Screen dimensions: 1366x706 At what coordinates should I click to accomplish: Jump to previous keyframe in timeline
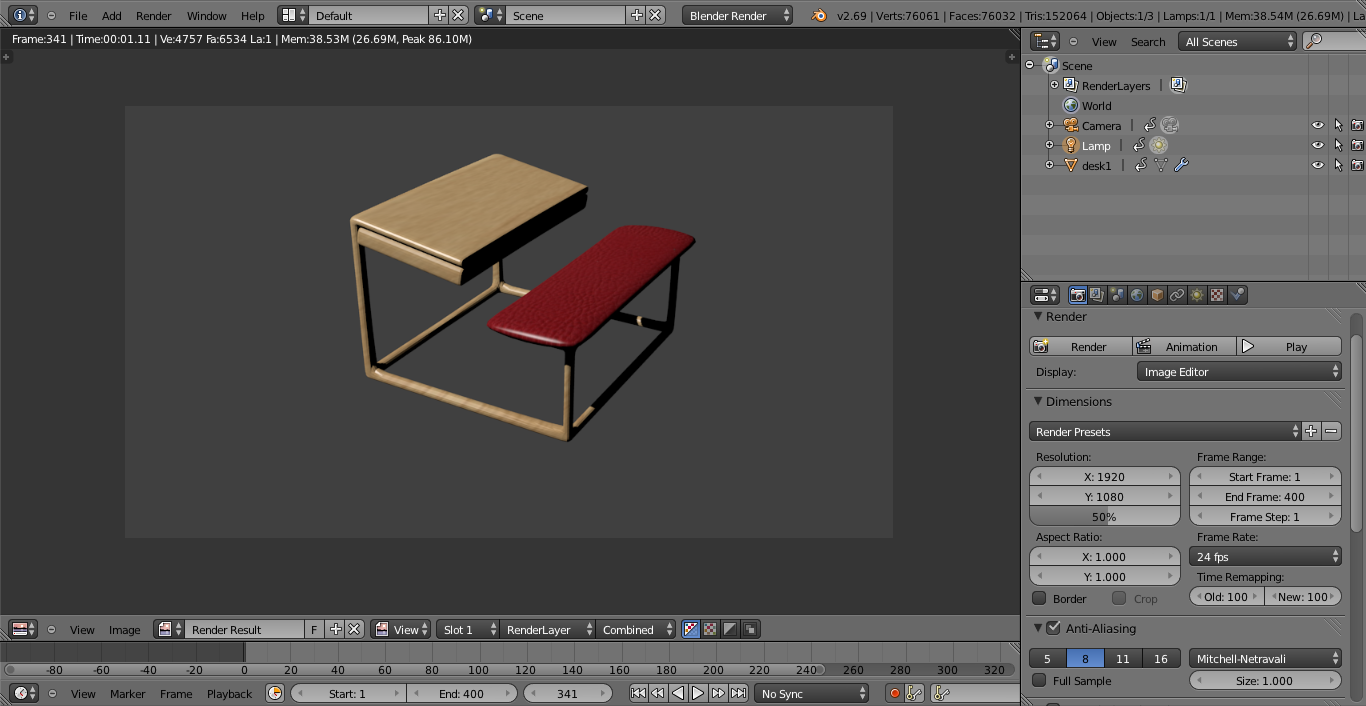tap(658, 693)
